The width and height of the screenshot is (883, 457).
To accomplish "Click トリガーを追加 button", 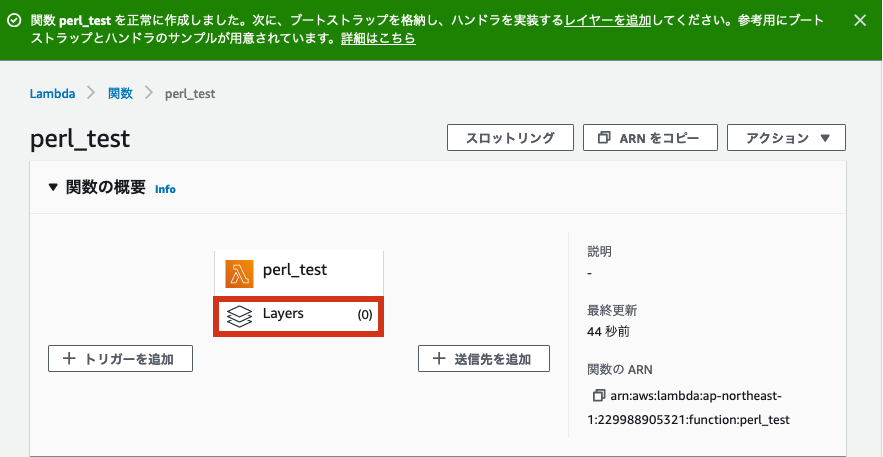I will pyautogui.click(x=121, y=359).
